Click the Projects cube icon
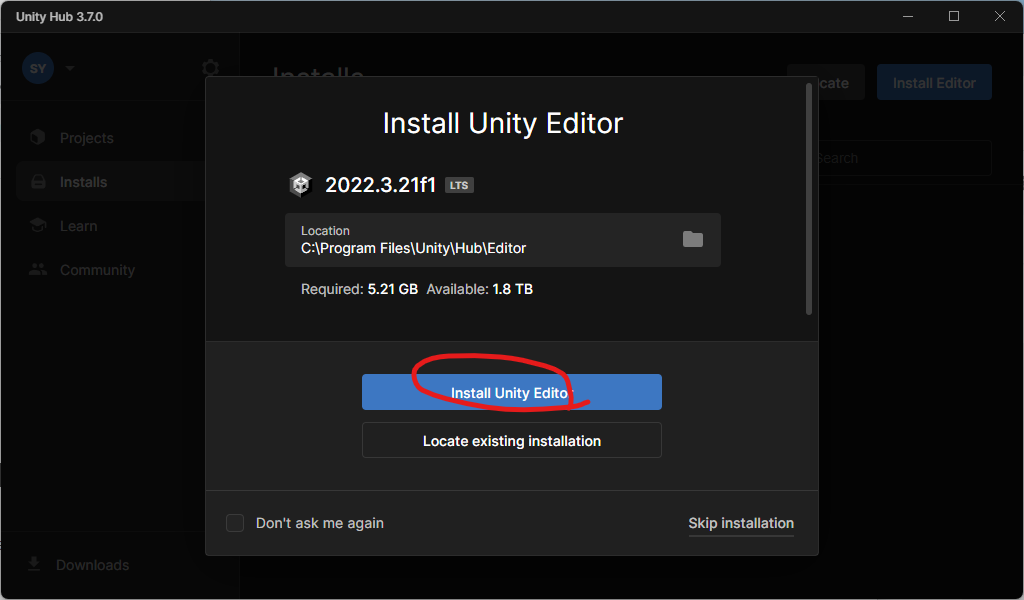Screen dimensions: 1024x600 click(38, 136)
